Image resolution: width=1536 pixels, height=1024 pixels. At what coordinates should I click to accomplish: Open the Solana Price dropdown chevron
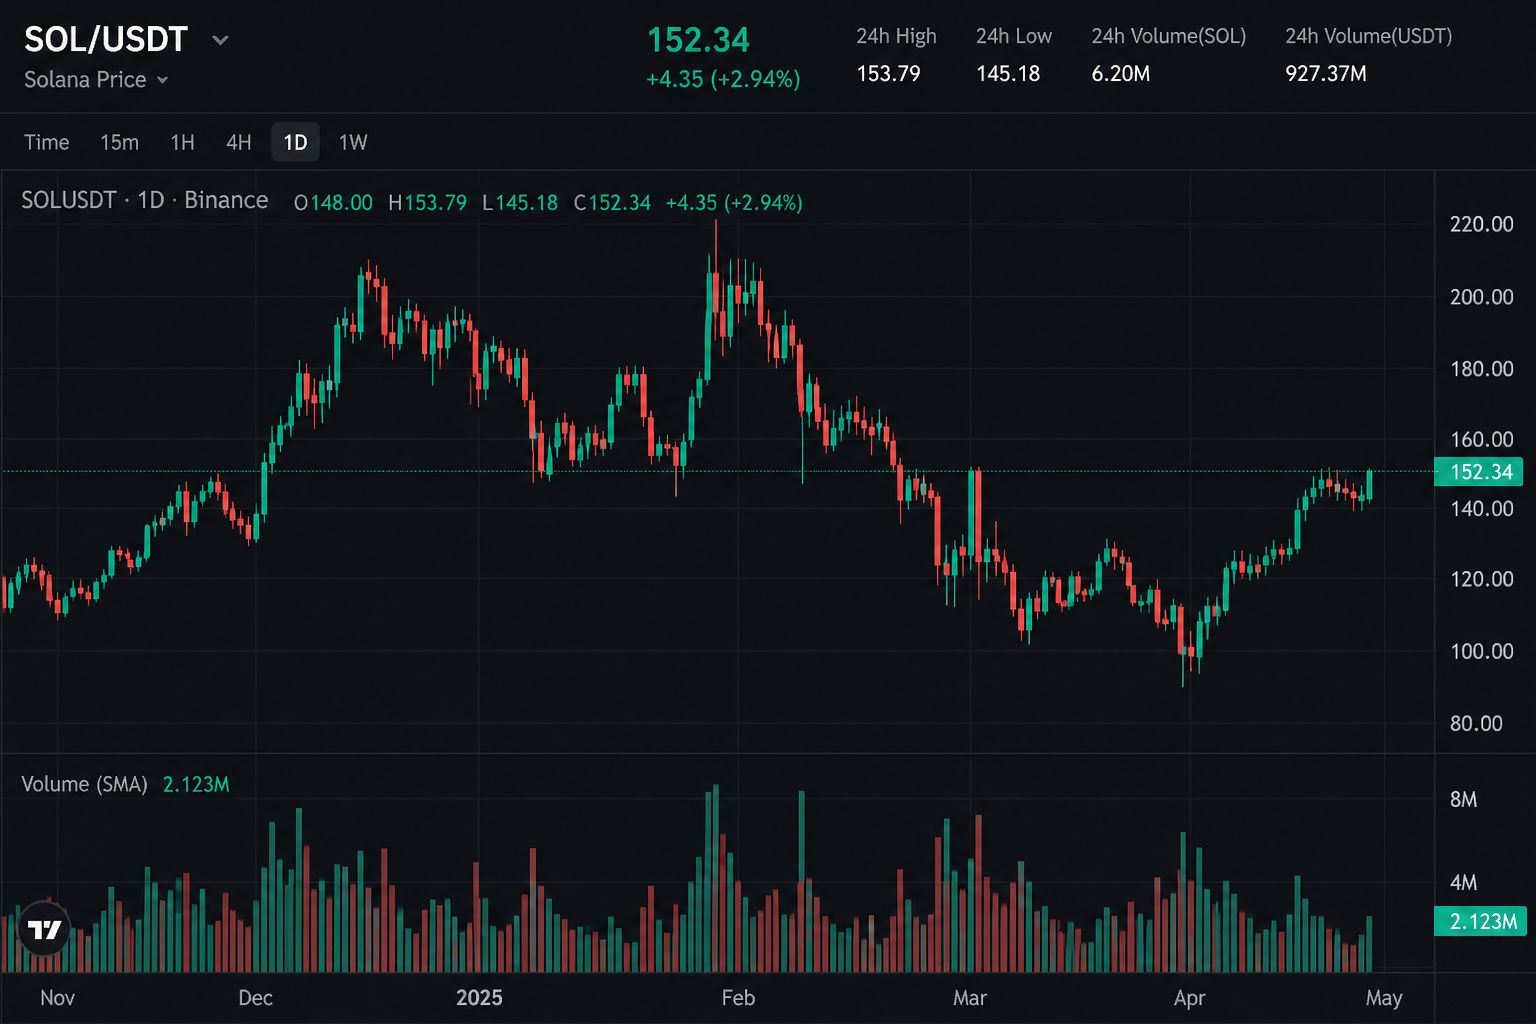point(162,80)
